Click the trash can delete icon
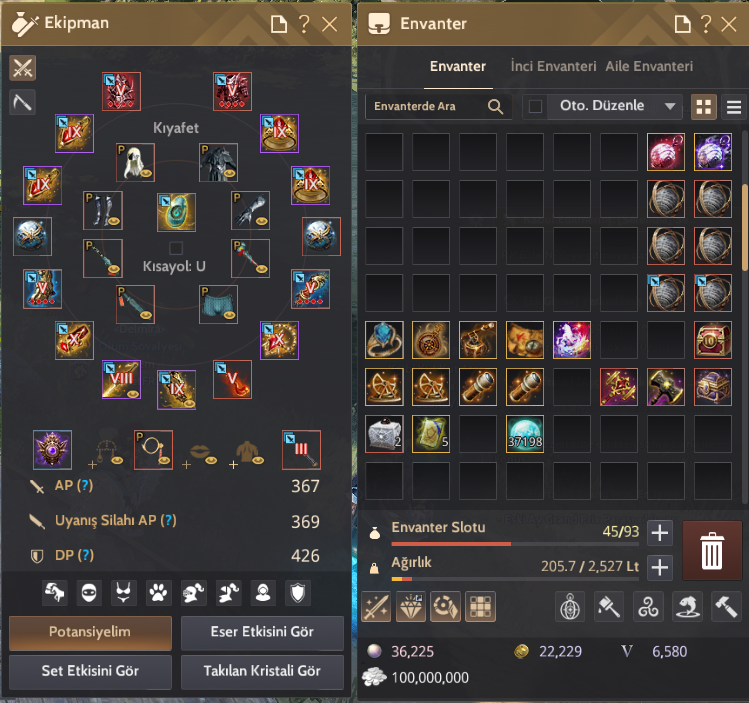The height and width of the screenshot is (703, 749). (712, 551)
